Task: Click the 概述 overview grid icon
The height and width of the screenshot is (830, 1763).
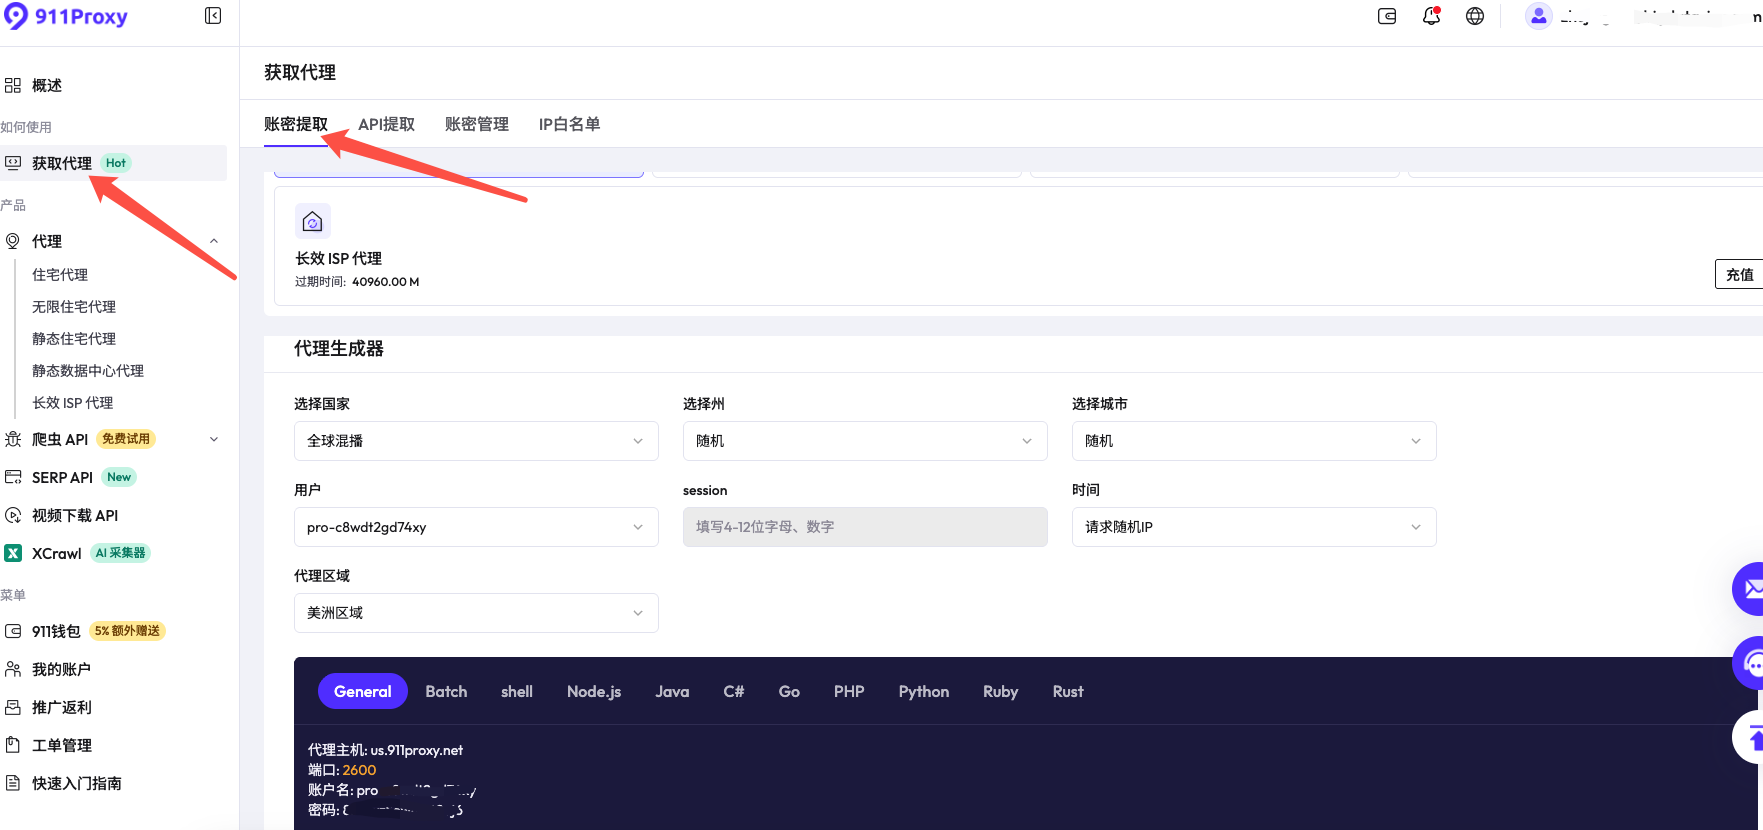Action: [13, 86]
